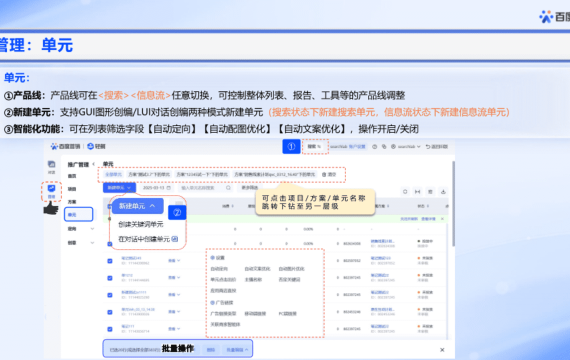
Task: Uncheck the checkbox for row 新建测试a1111
Action: pos(110,295)
